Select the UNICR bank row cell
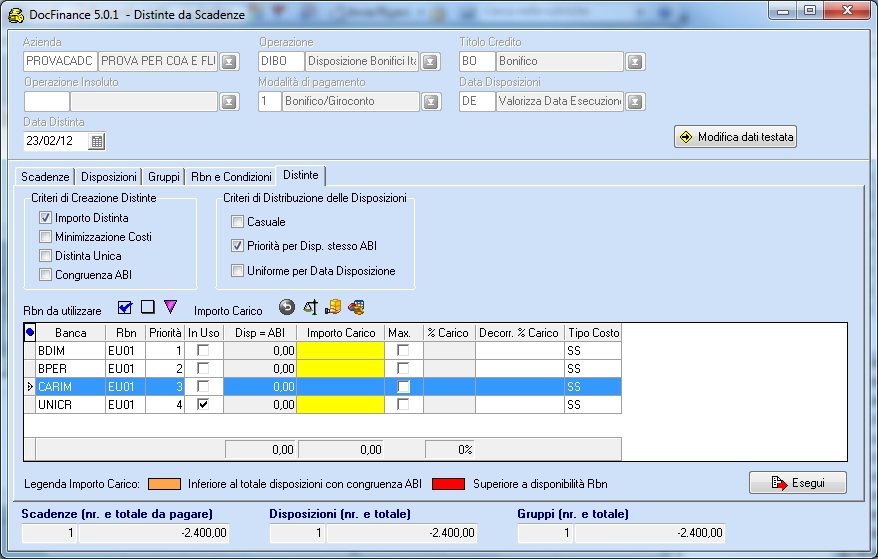This screenshot has width=878, height=559. 71,404
